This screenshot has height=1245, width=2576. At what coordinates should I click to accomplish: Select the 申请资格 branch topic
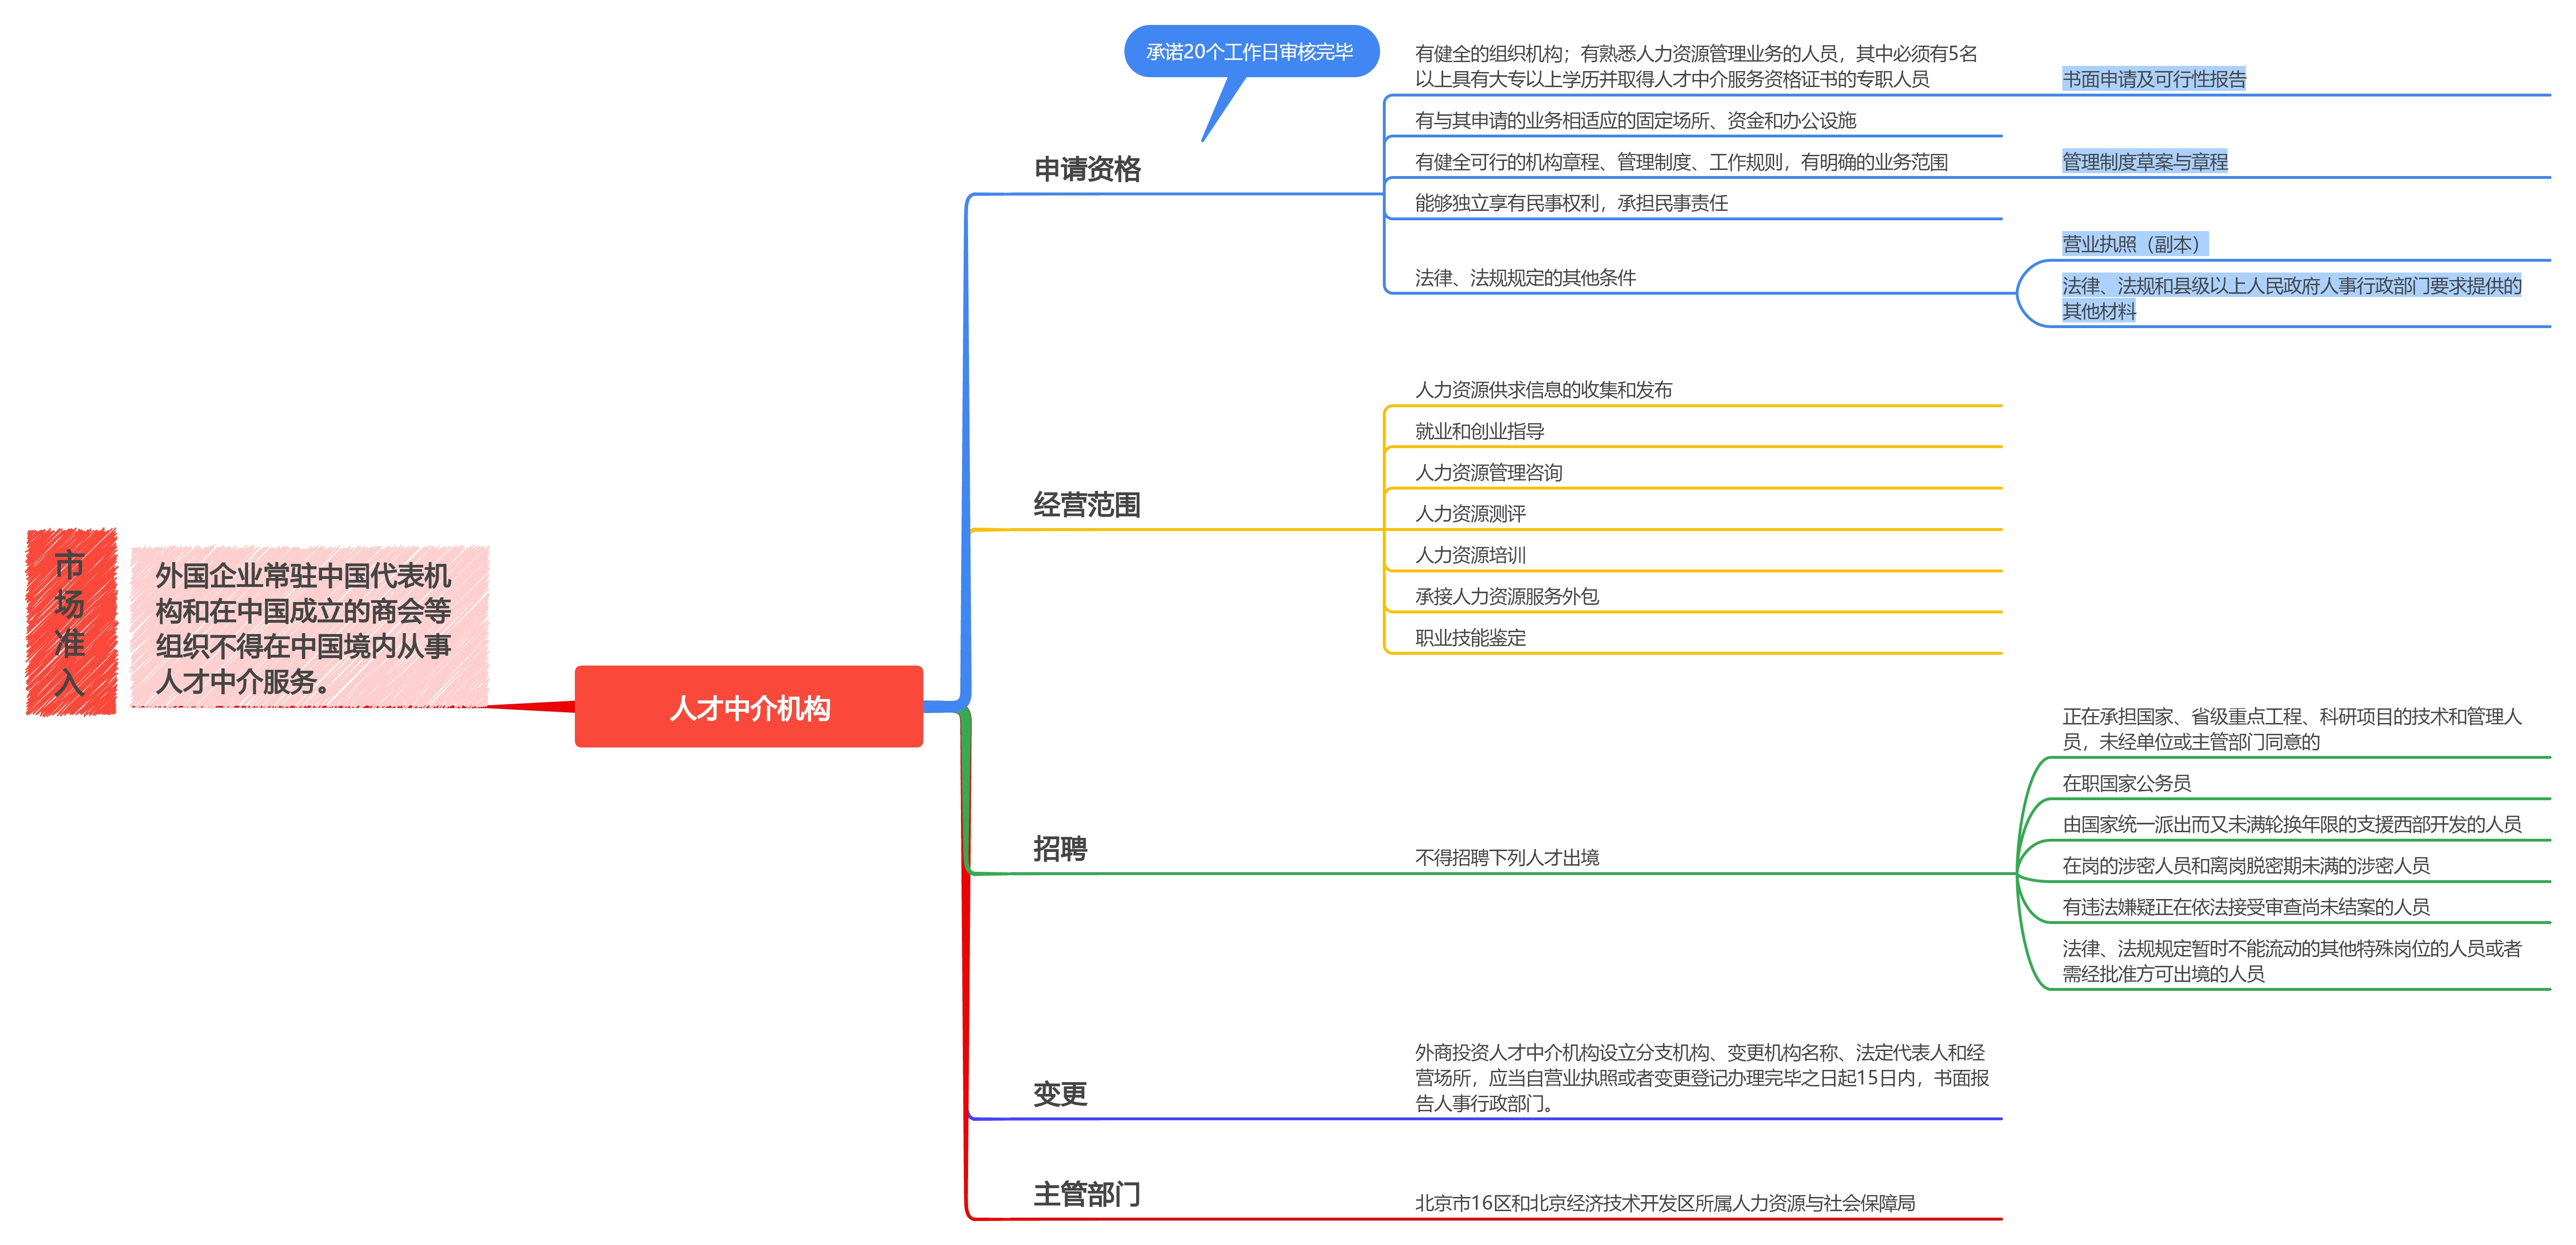[1087, 169]
